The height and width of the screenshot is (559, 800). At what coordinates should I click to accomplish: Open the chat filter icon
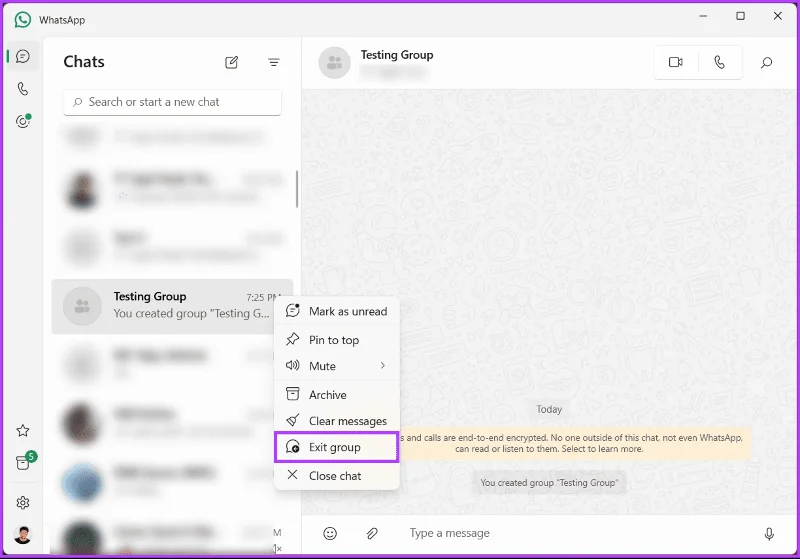(273, 62)
